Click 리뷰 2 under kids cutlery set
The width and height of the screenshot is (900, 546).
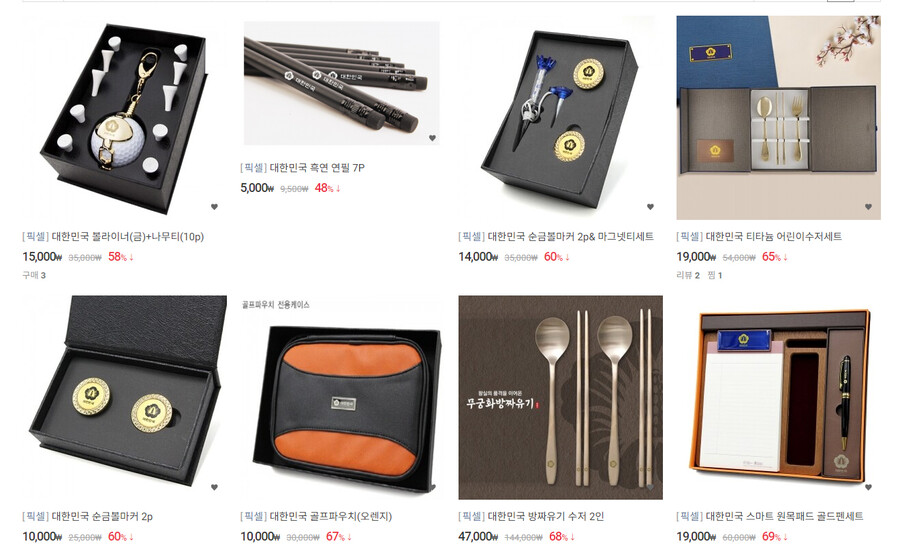tap(688, 276)
